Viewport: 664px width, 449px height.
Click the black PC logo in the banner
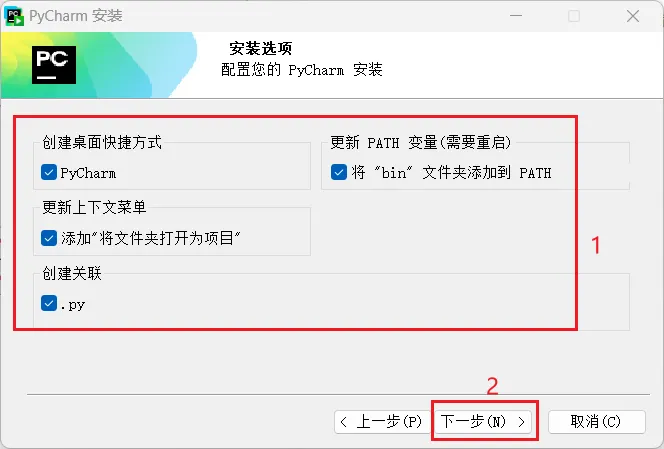[54, 65]
